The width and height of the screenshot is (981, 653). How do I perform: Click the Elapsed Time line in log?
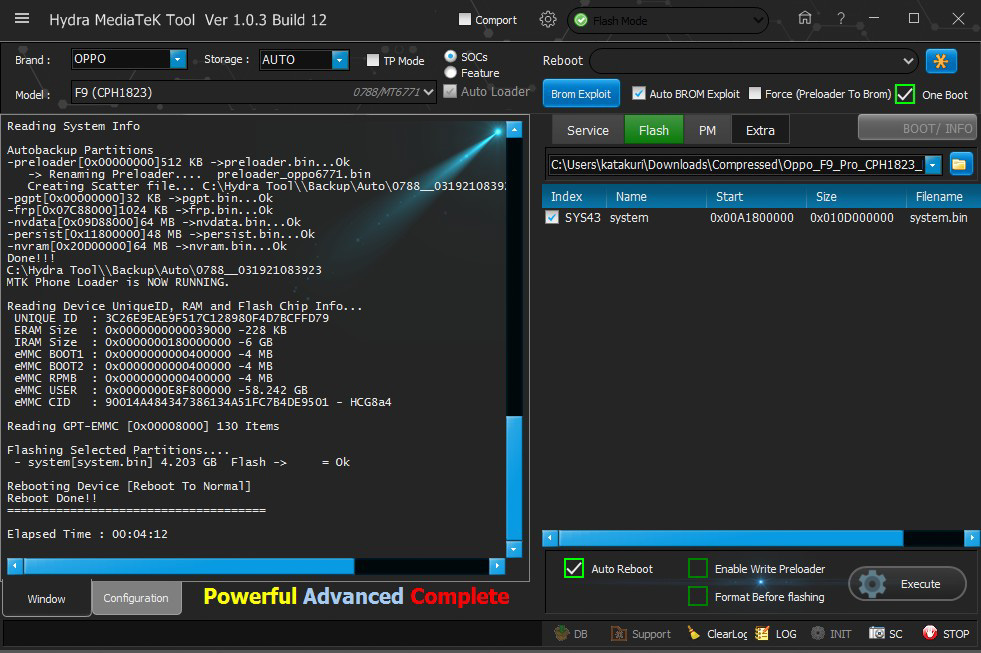pyautogui.click(x=87, y=534)
